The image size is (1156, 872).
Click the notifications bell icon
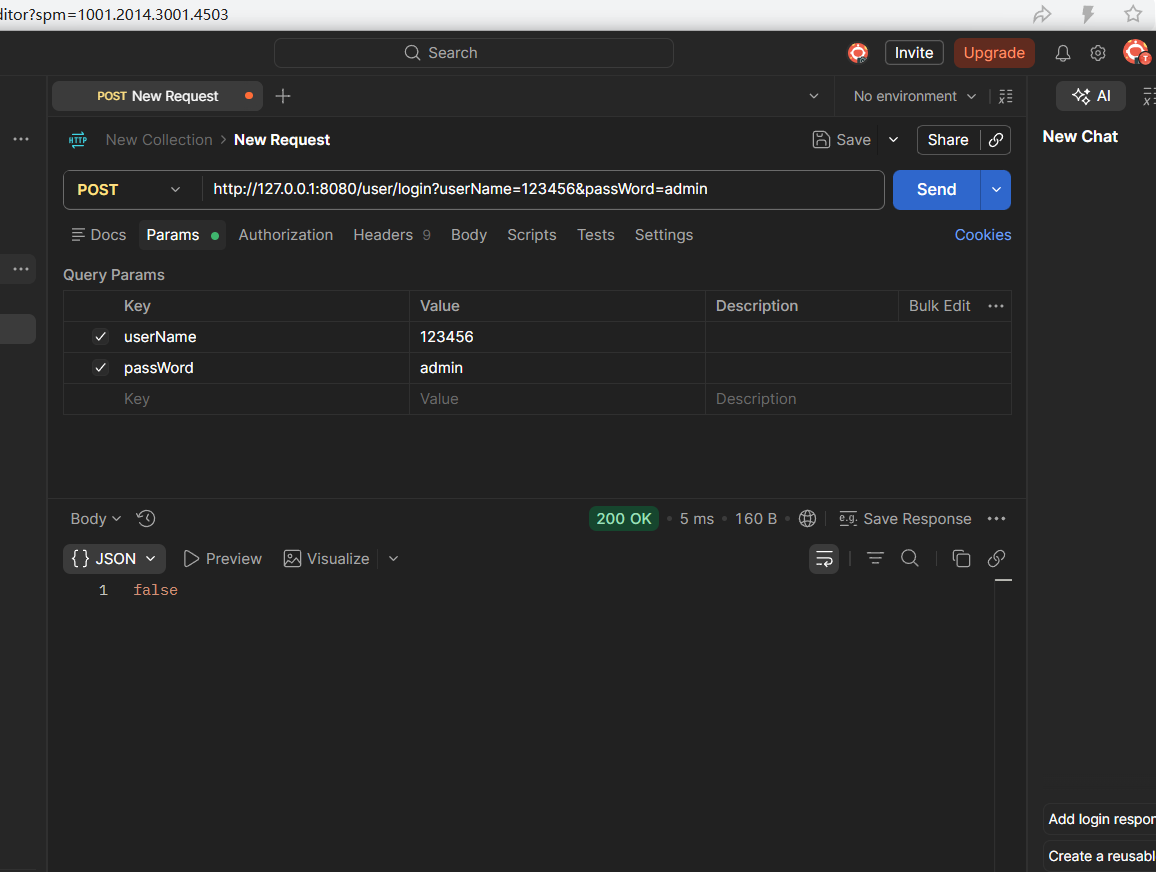tap(1062, 53)
